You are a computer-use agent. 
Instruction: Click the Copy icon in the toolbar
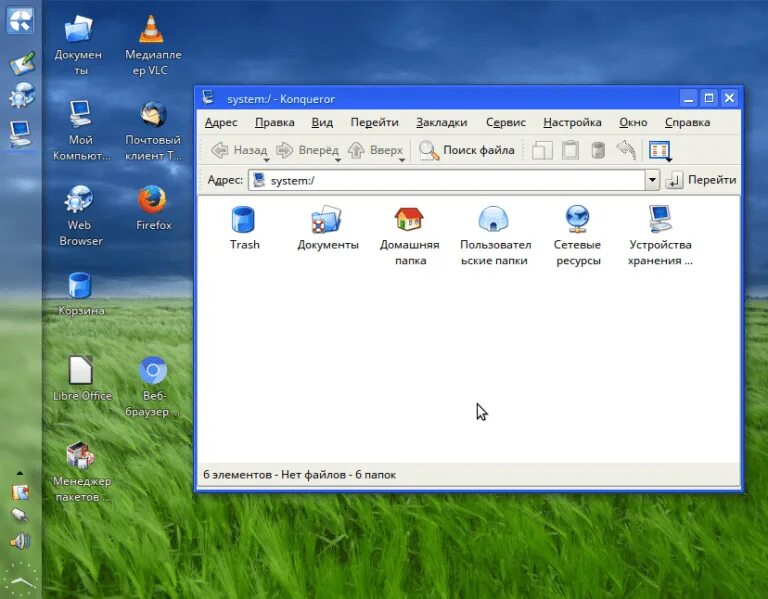[542, 150]
